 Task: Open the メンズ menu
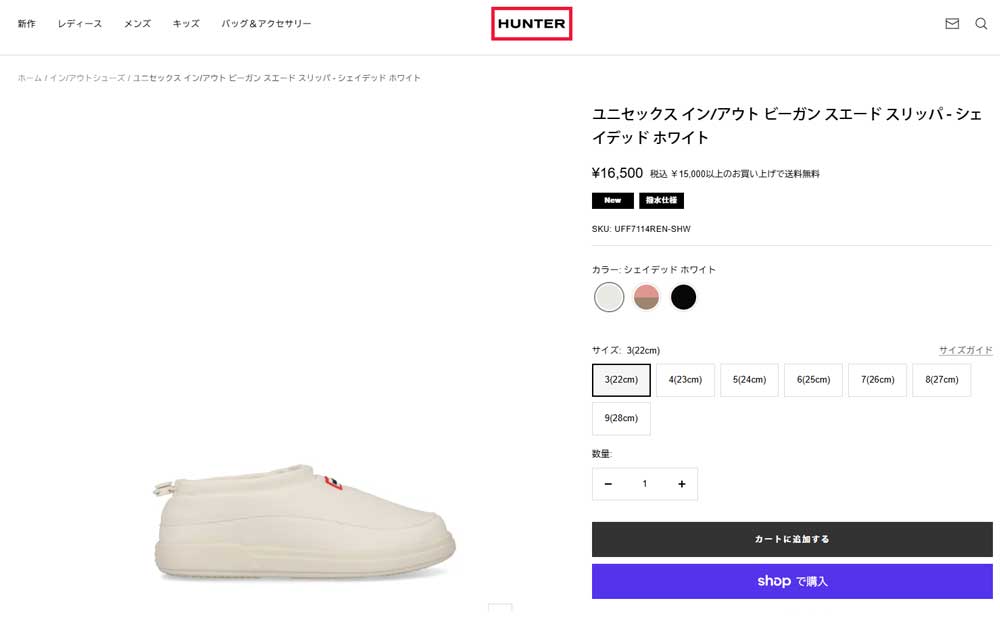tap(137, 24)
